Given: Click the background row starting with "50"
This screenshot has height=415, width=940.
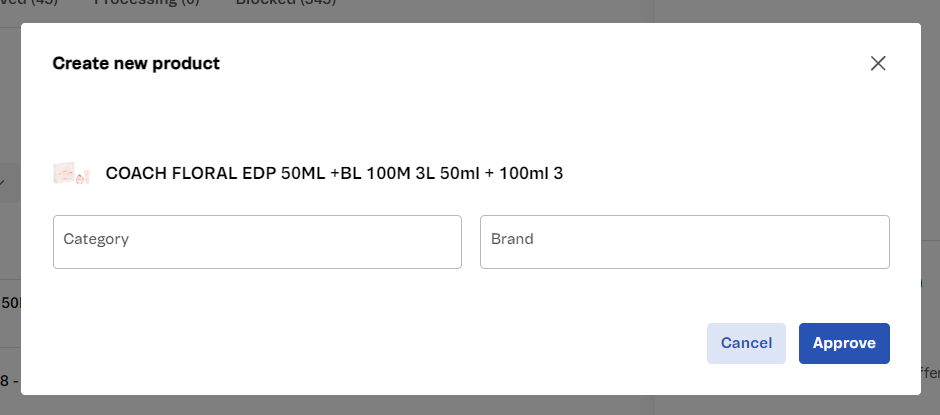Looking at the screenshot, I should point(9,302).
